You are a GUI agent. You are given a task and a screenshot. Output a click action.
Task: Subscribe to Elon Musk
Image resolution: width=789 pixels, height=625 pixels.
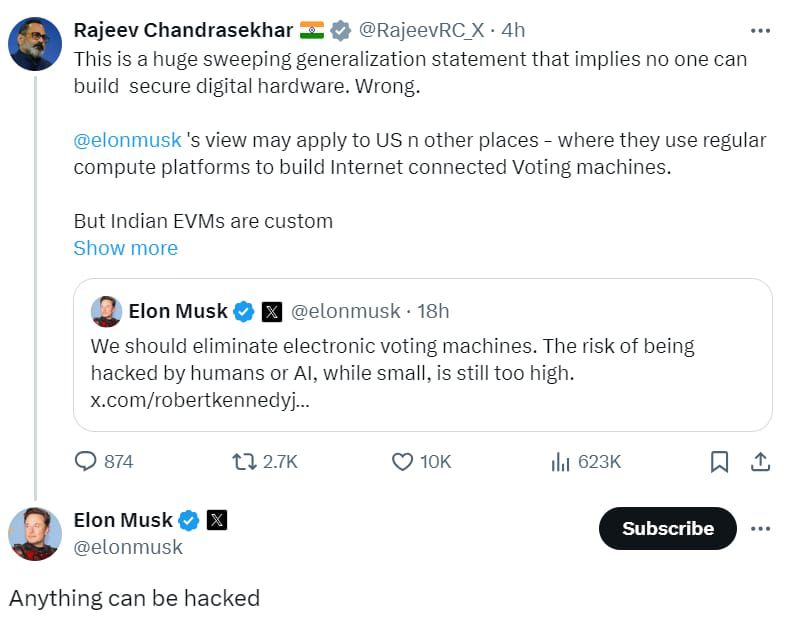pos(668,528)
